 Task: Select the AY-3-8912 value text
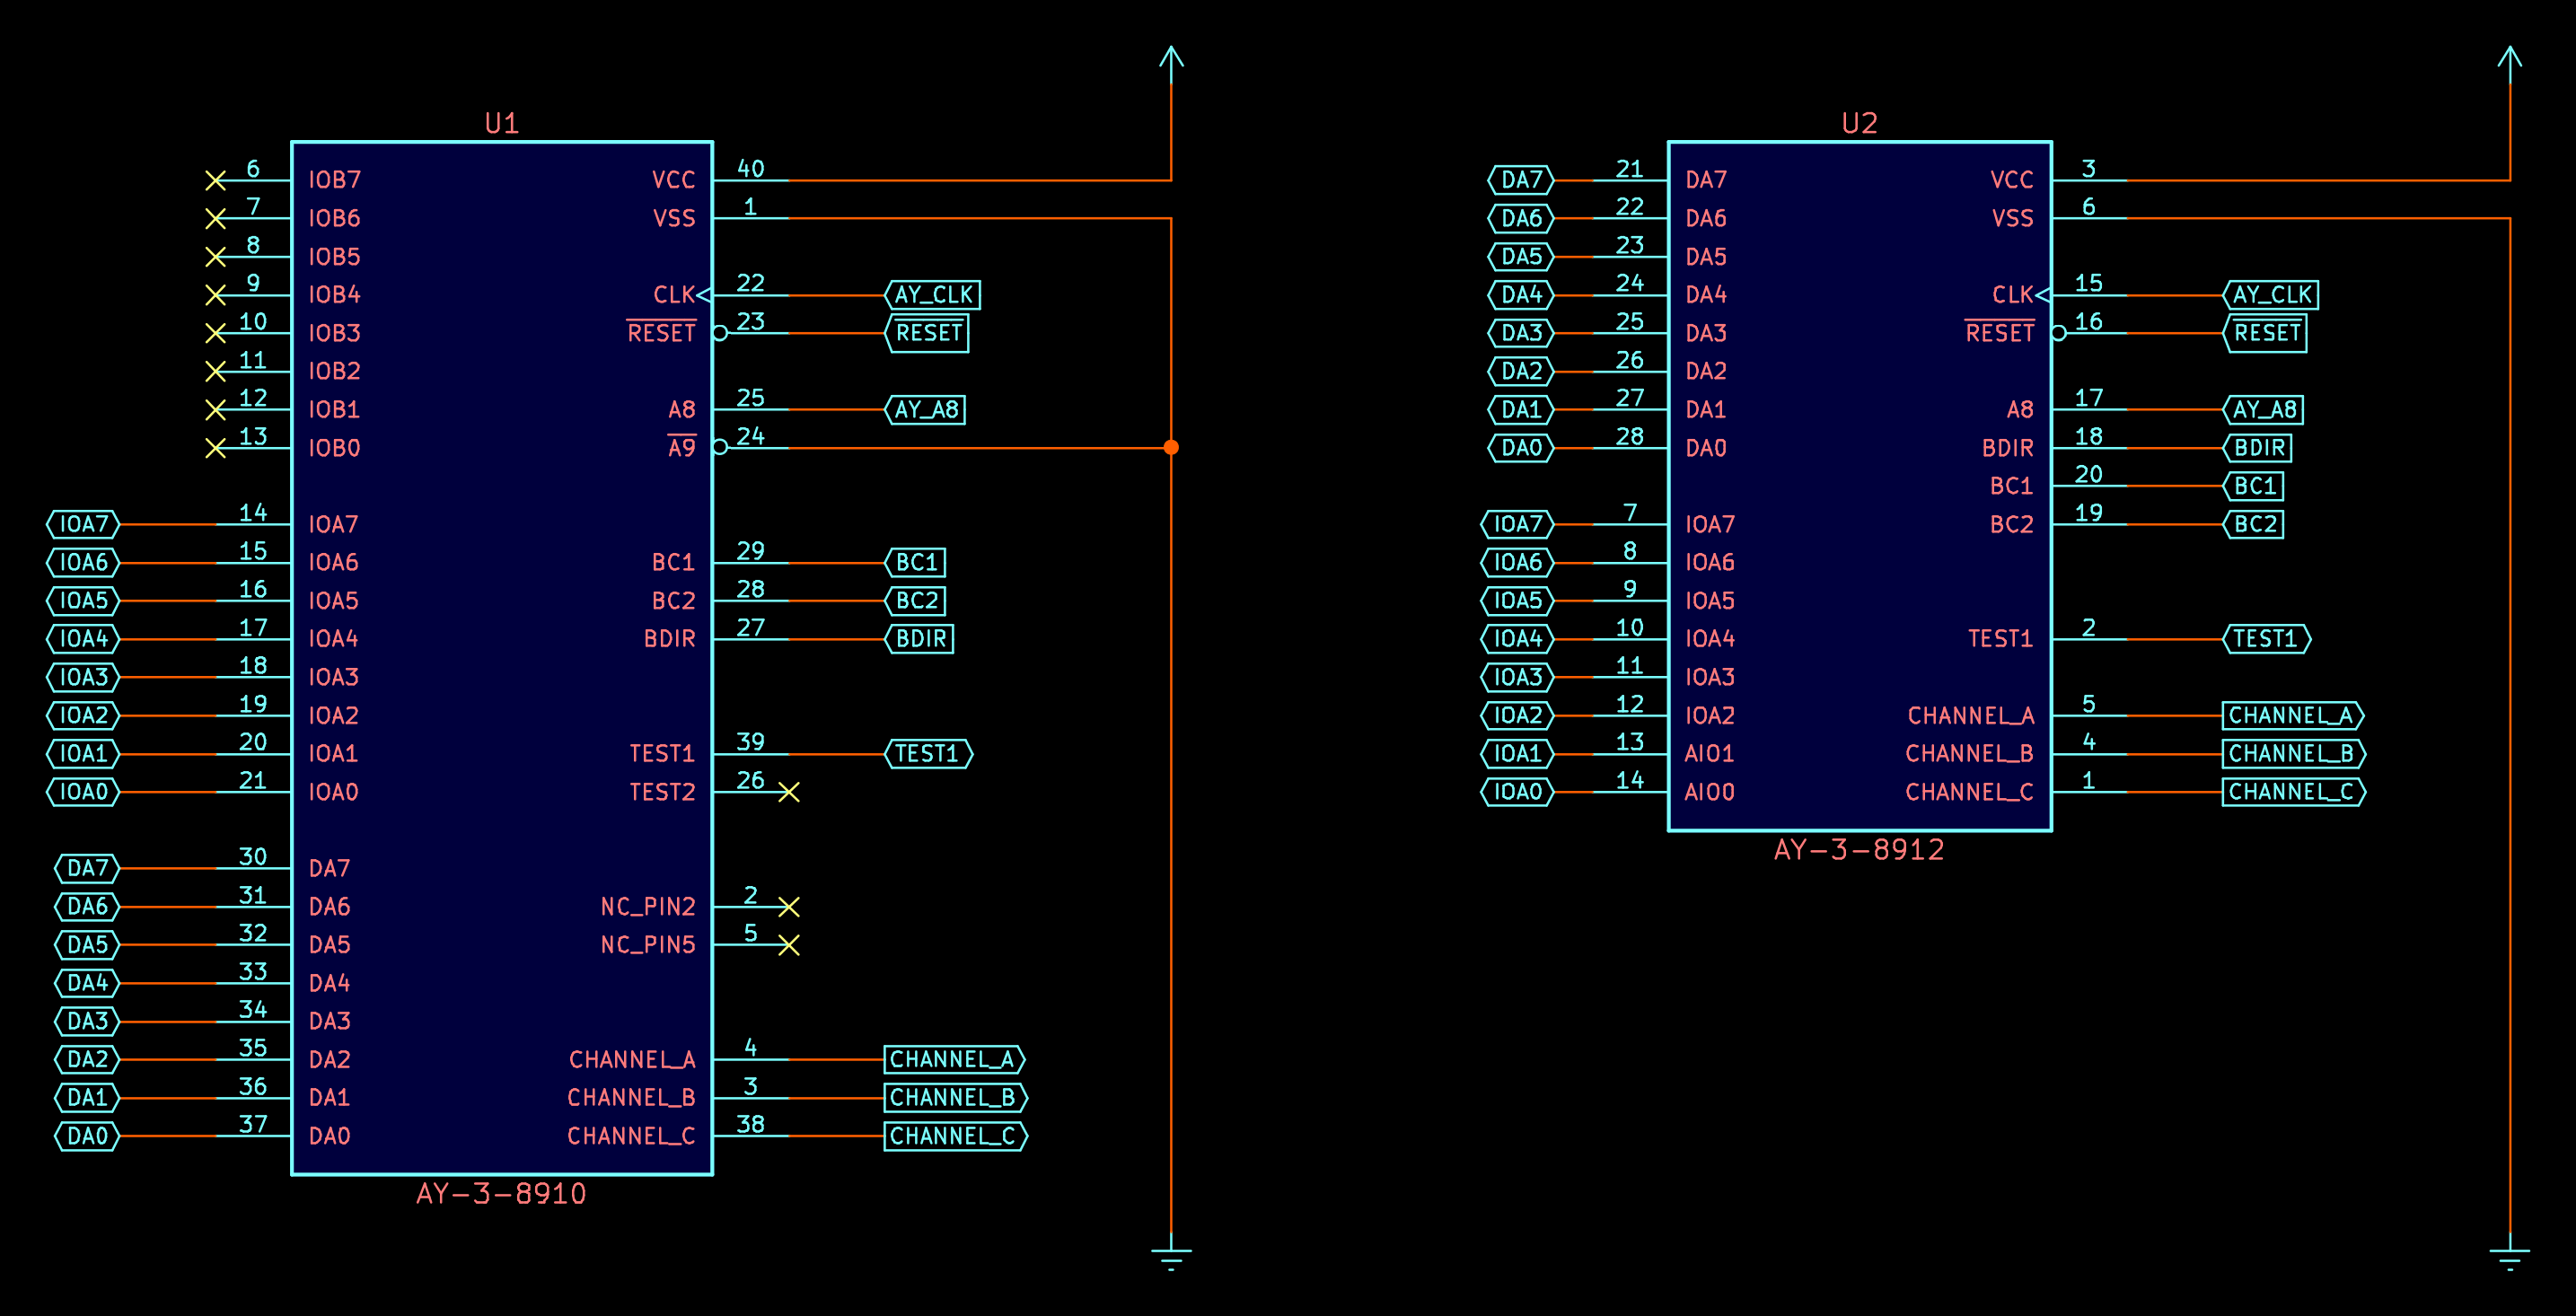click(x=1859, y=850)
